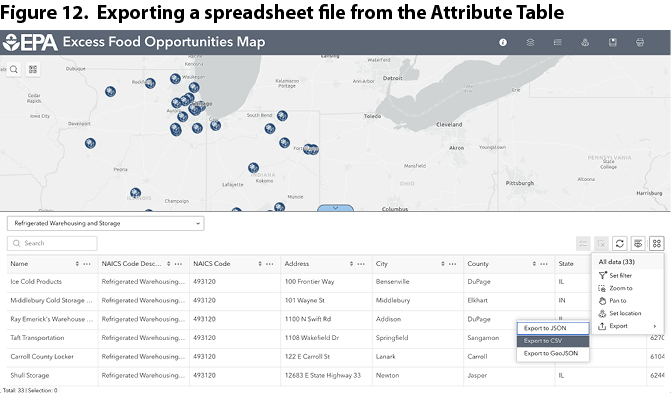671x395 pixels.
Task: Click the refresh table icon
Action: [x=619, y=244]
